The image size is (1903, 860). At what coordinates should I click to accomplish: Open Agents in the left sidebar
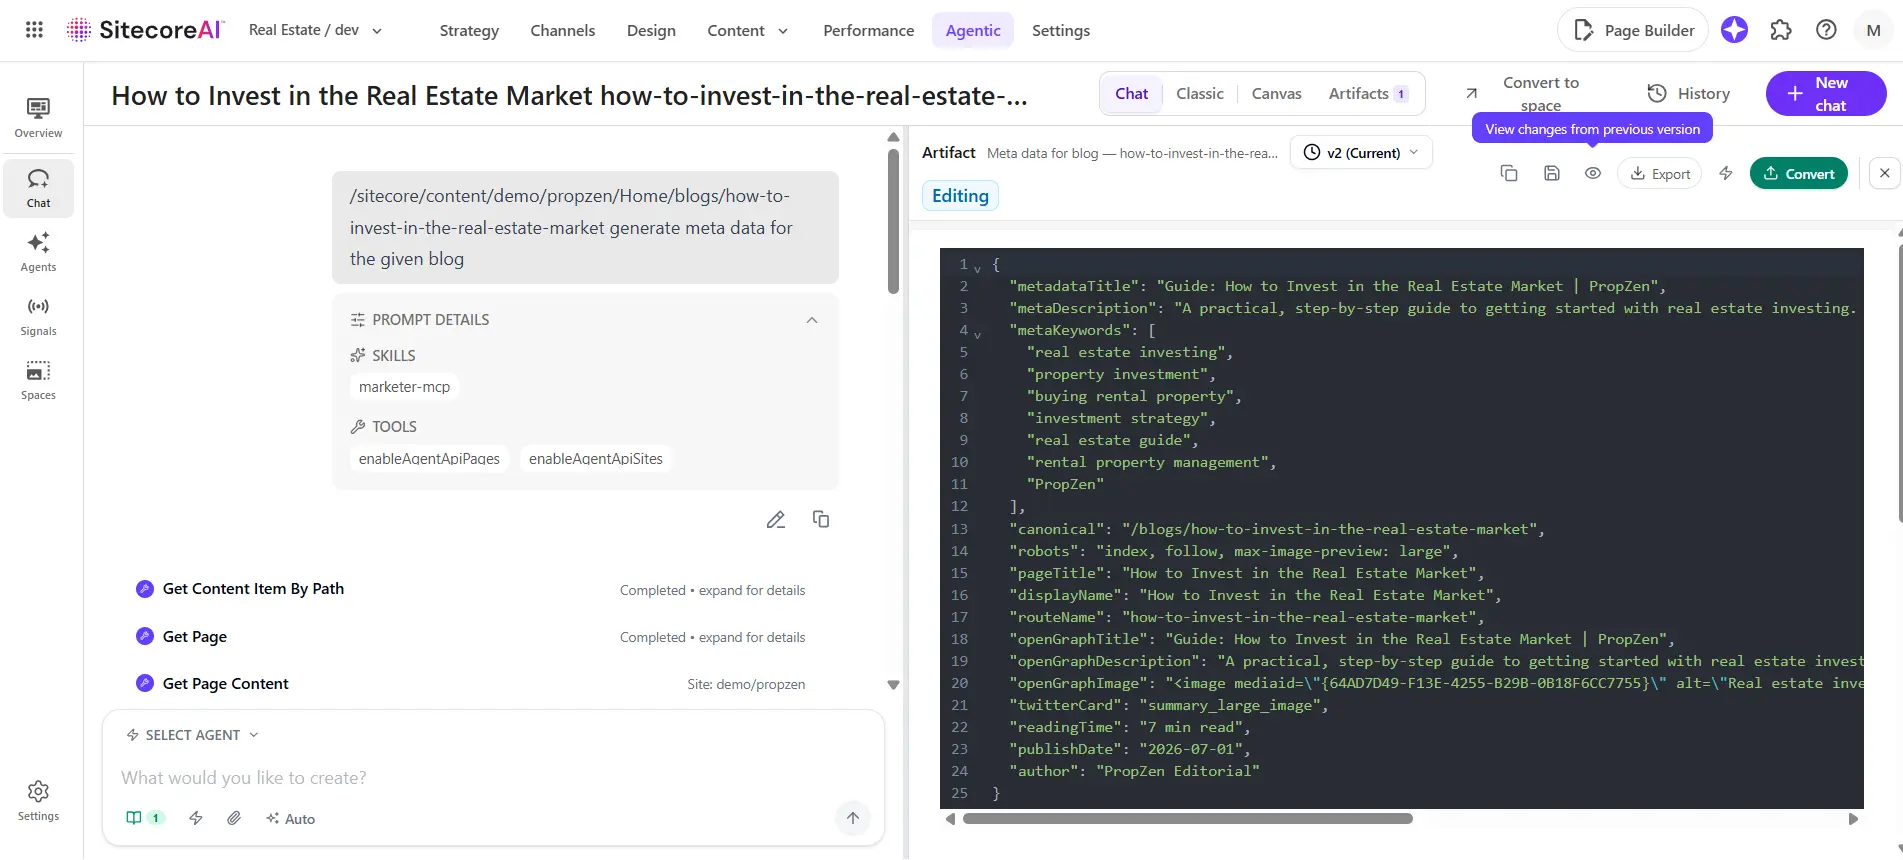[x=38, y=252]
